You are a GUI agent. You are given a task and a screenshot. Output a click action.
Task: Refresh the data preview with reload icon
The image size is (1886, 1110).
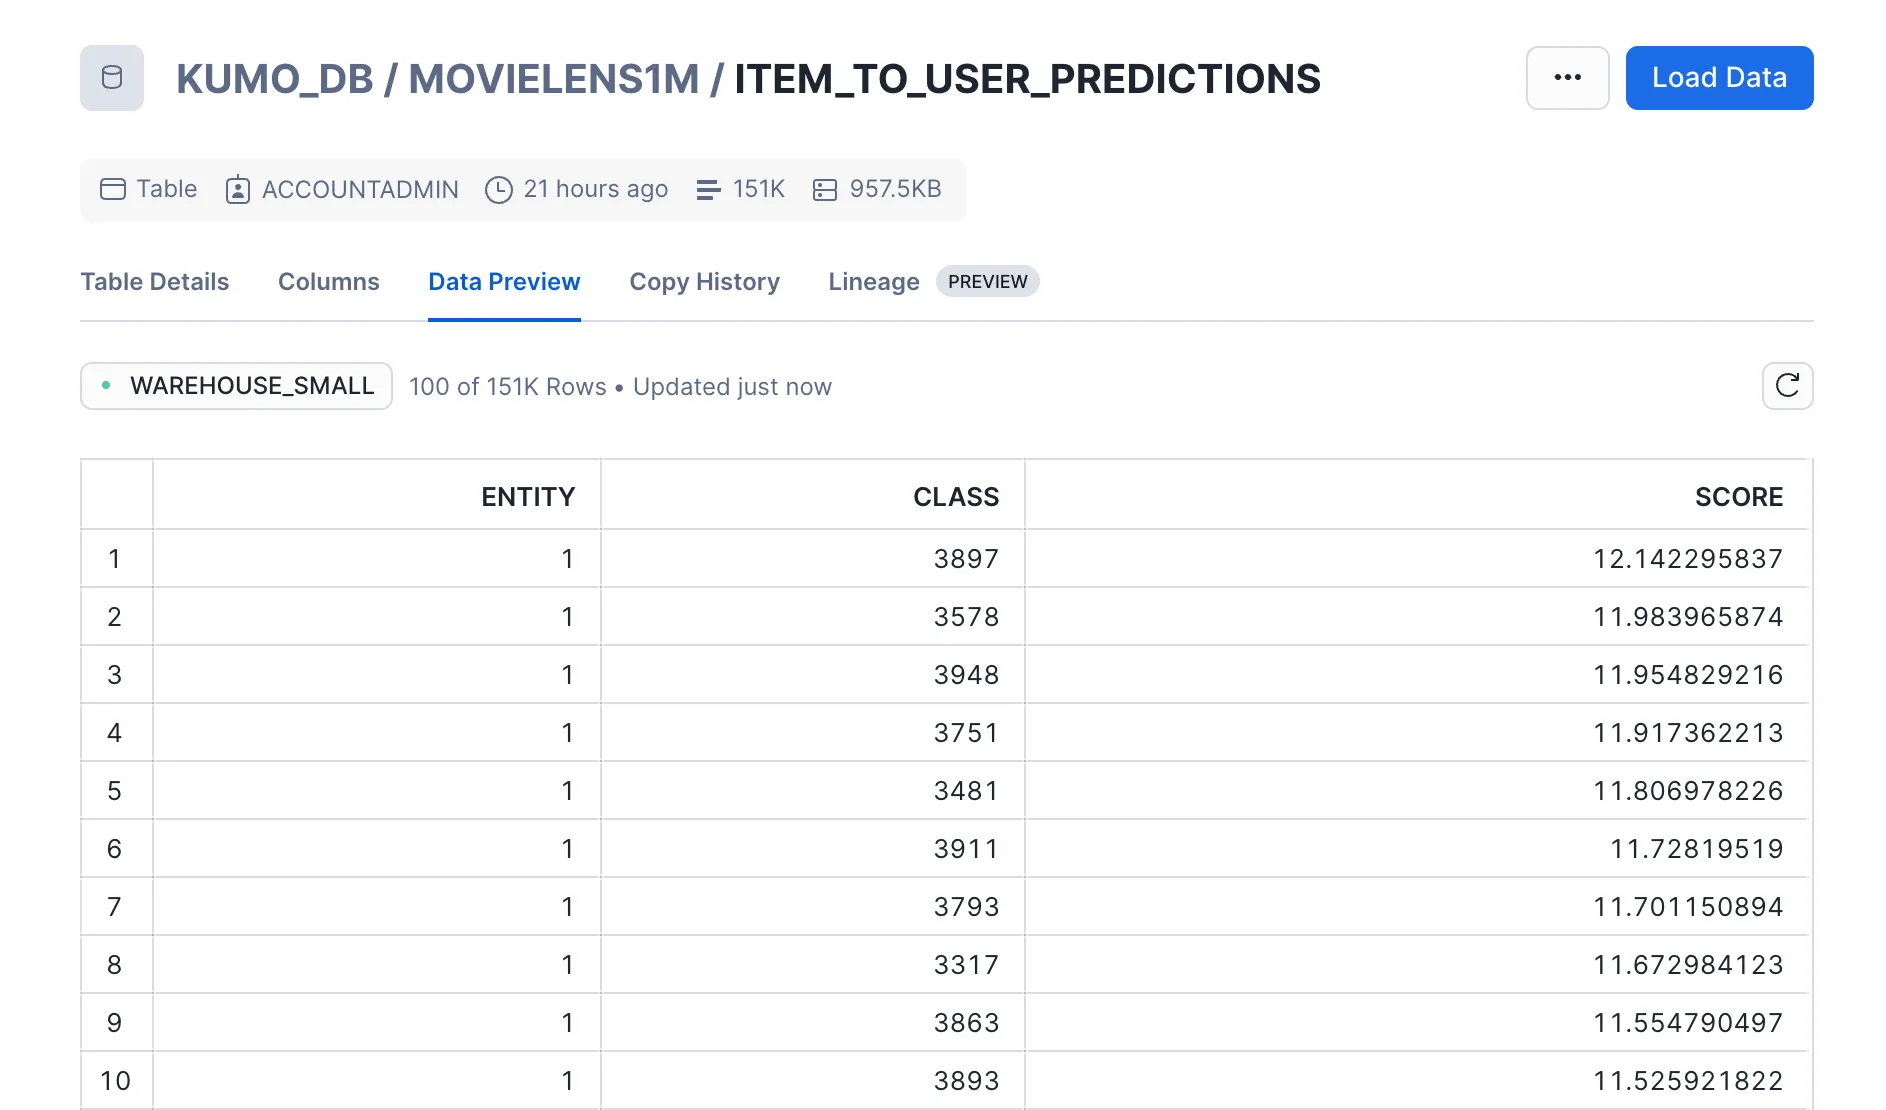point(1787,386)
